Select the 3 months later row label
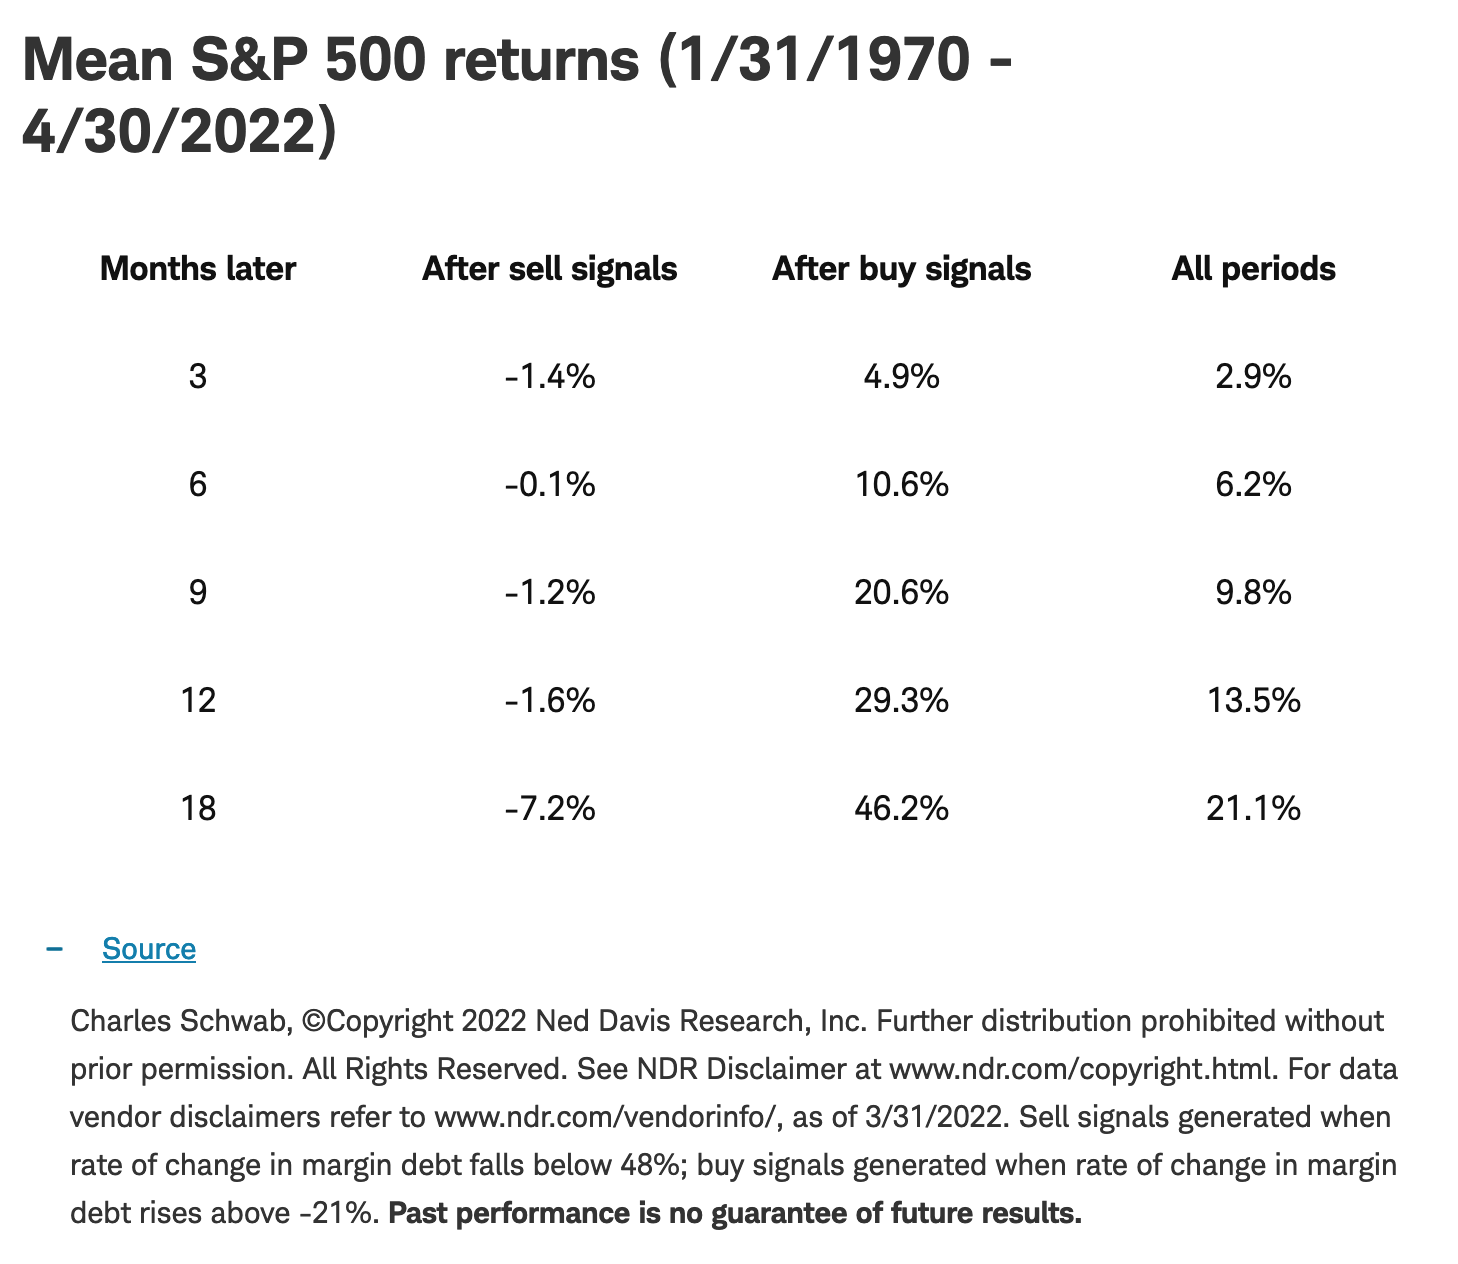This screenshot has height=1264, width=1458. click(x=198, y=377)
